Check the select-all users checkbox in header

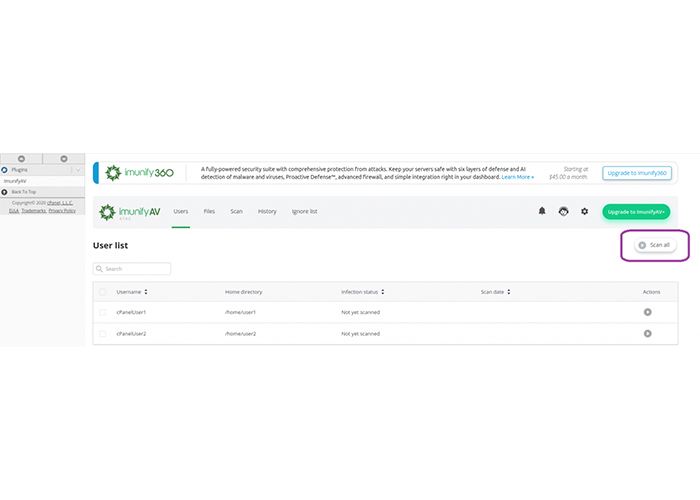pos(103,292)
